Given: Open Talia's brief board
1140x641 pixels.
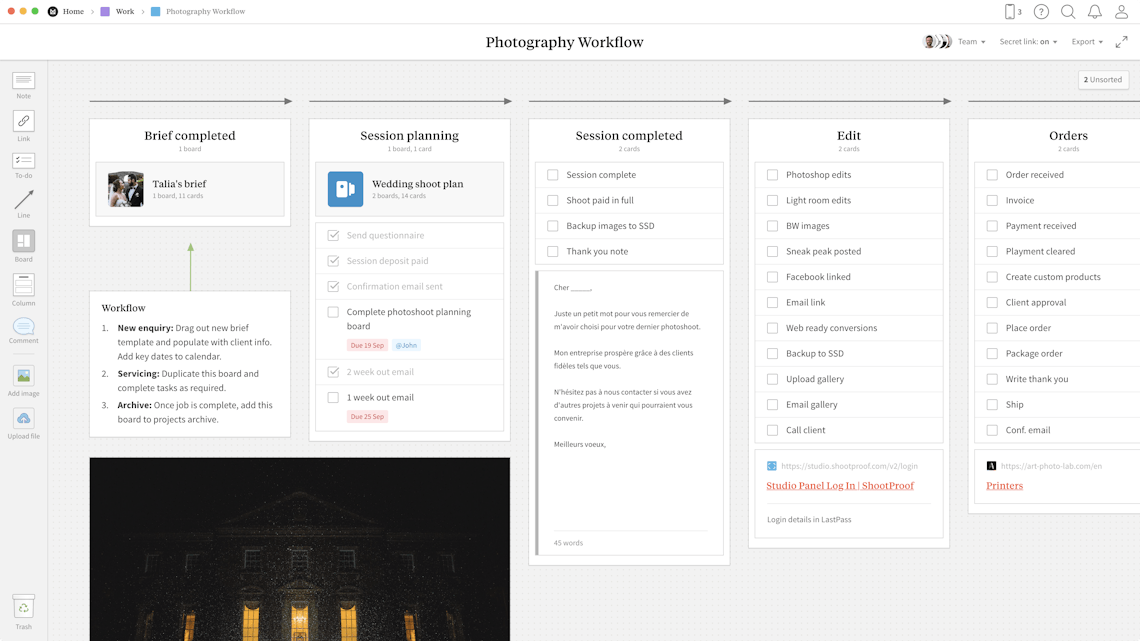Looking at the screenshot, I should 190,189.
